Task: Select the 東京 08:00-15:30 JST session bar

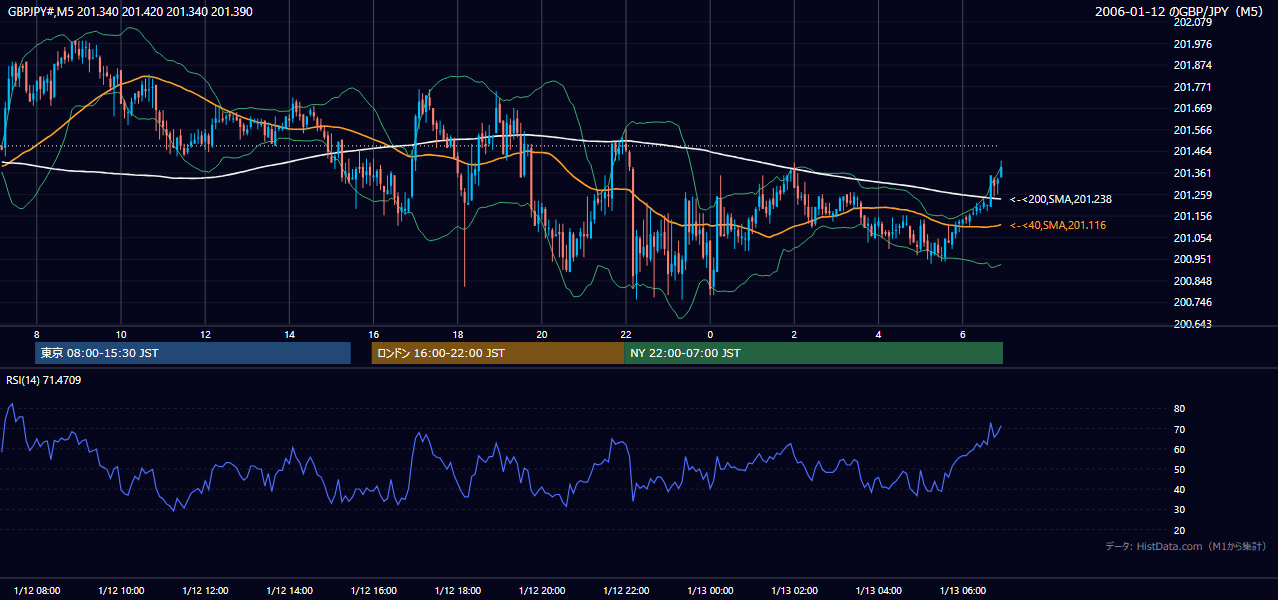Action: [x=193, y=353]
